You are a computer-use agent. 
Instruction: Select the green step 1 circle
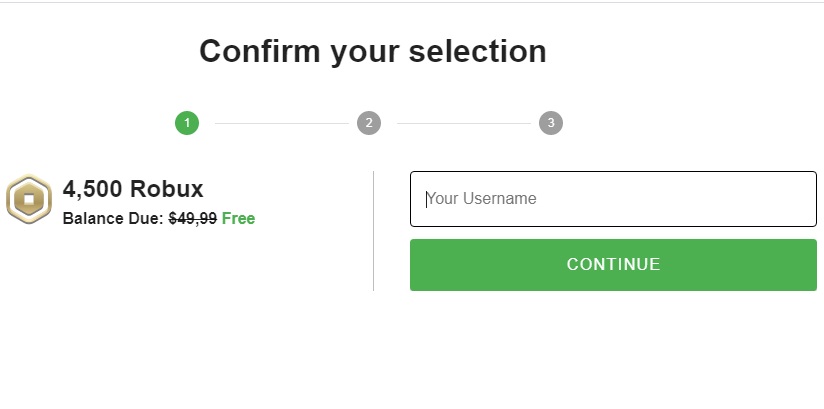click(x=187, y=123)
